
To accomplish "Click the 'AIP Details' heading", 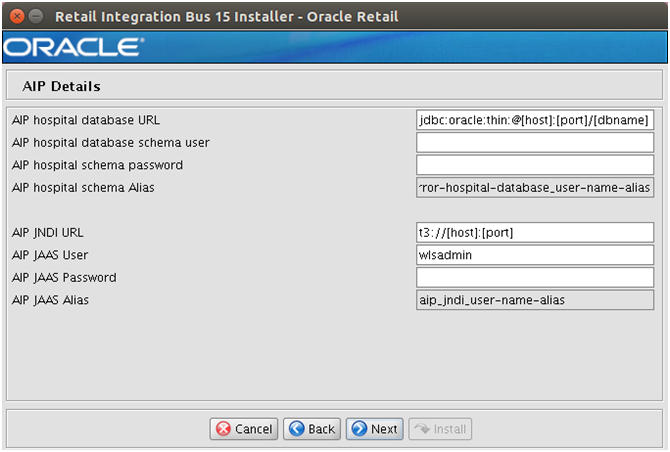I will click(62, 86).
